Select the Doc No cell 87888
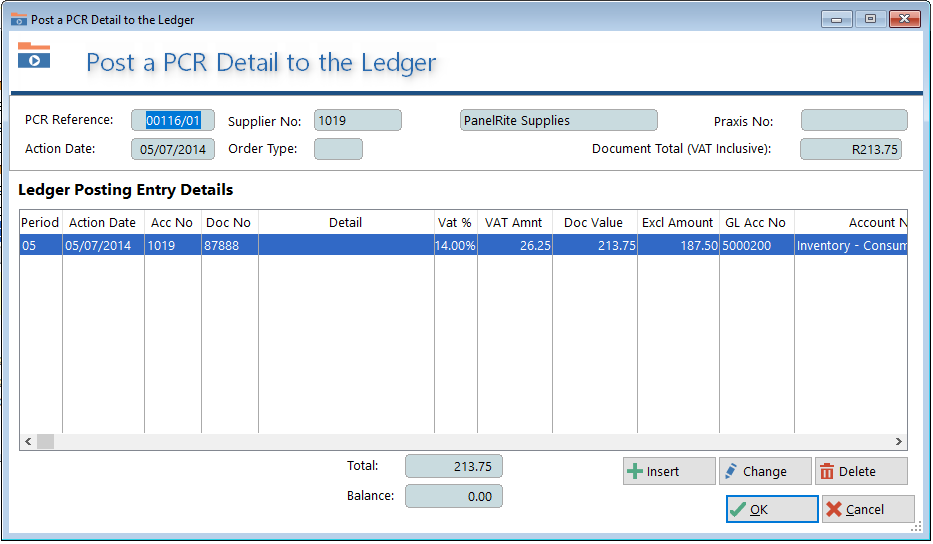This screenshot has width=933, height=544. 229,245
